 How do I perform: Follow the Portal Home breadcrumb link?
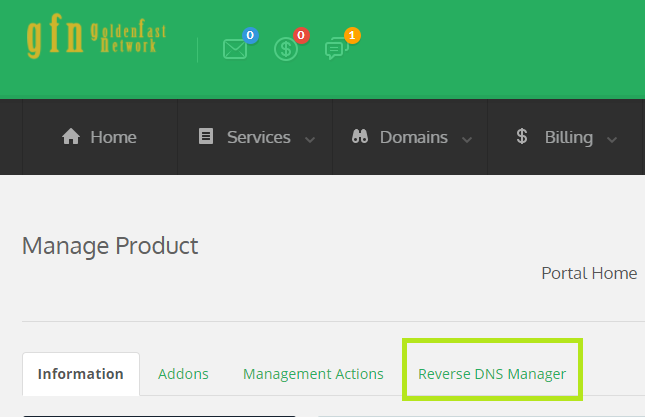point(589,273)
